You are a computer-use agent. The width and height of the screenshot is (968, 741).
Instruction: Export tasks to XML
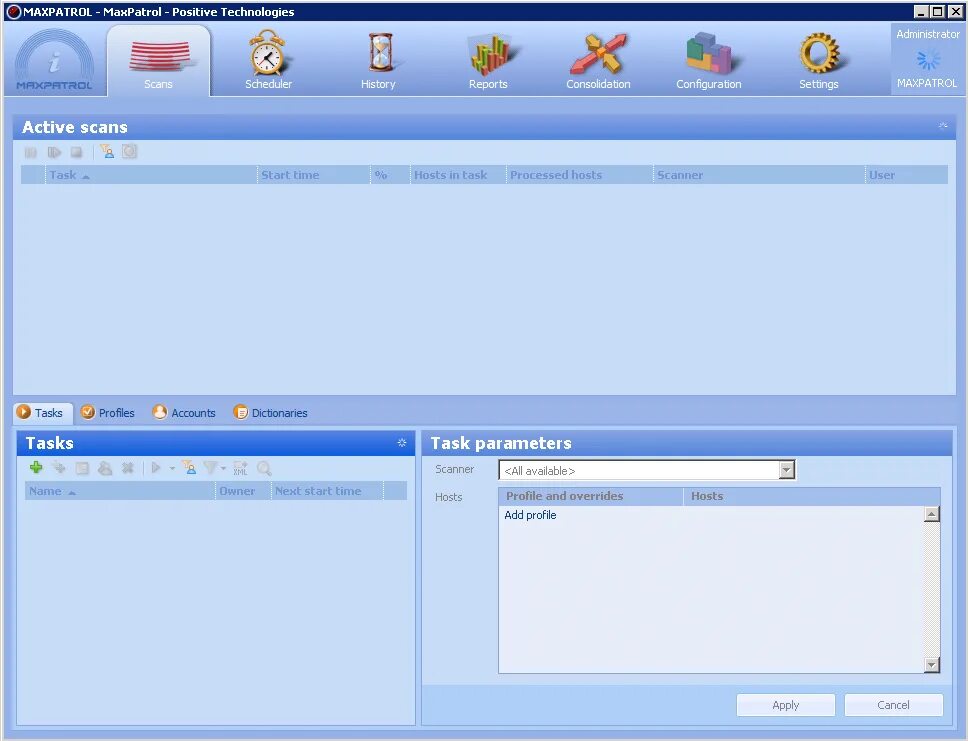240,468
